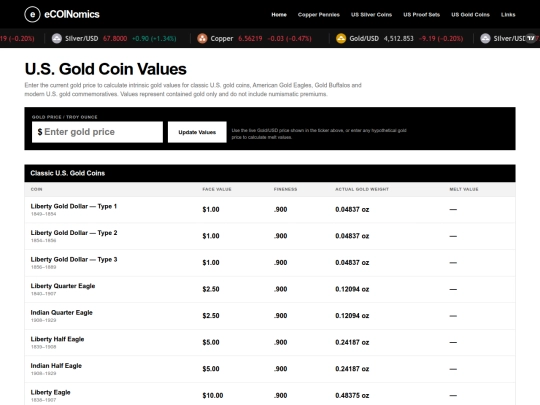540x405 pixels.
Task: Select the Liberty Half Eagle row
Action: pos(270,342)
